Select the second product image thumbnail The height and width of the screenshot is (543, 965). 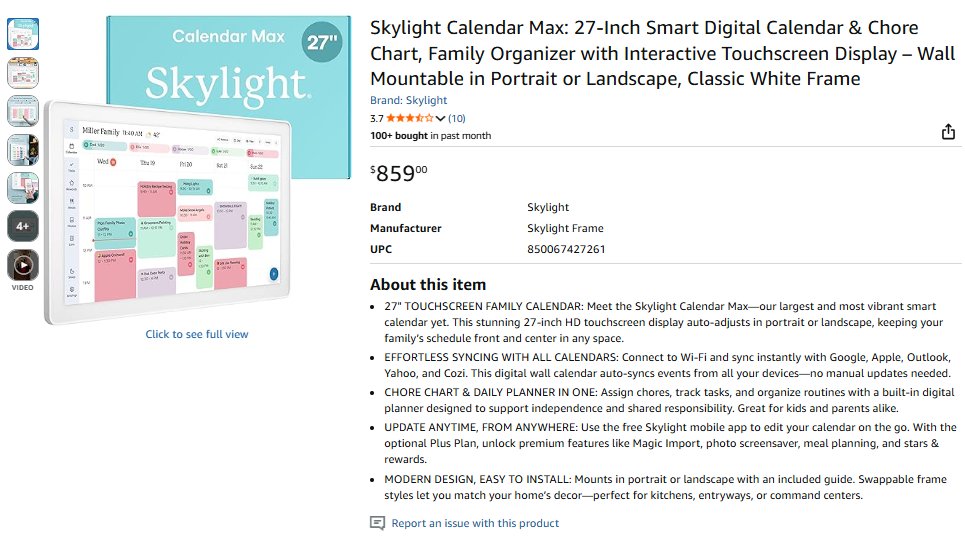23,72
